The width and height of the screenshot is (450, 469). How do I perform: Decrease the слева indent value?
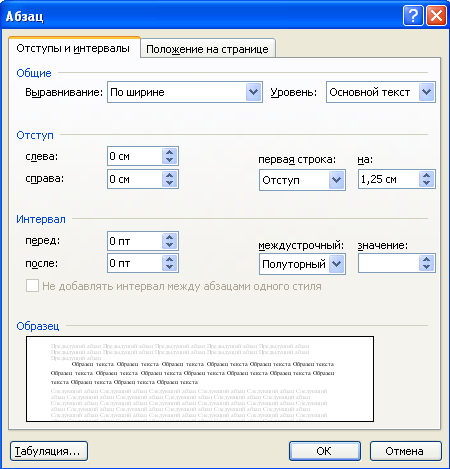170,160
